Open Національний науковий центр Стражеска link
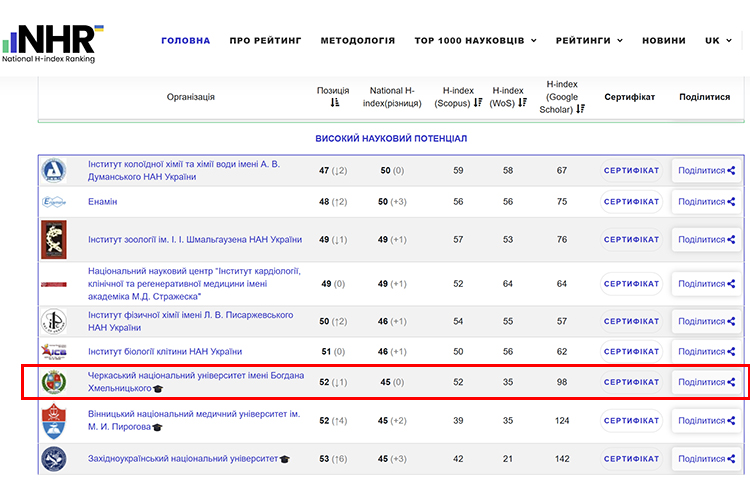 click(x=194, y=284)
